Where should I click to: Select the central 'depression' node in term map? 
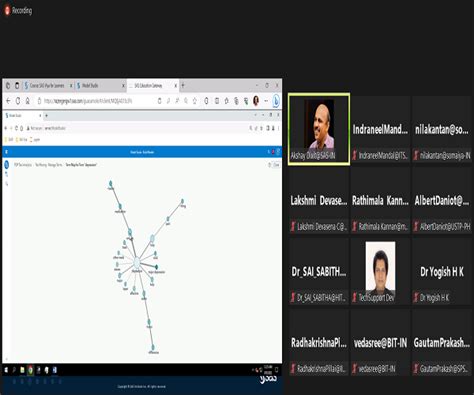coord(136,263)
